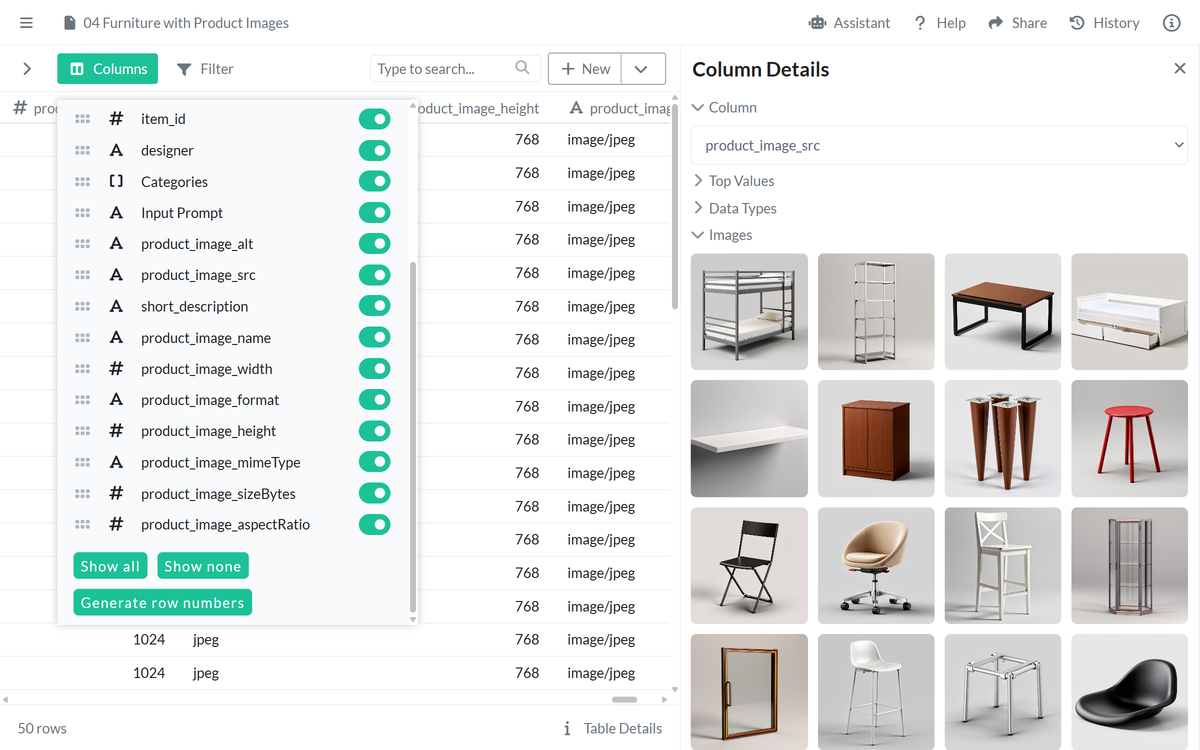Click the search magnifier icon

click(522, 68)
